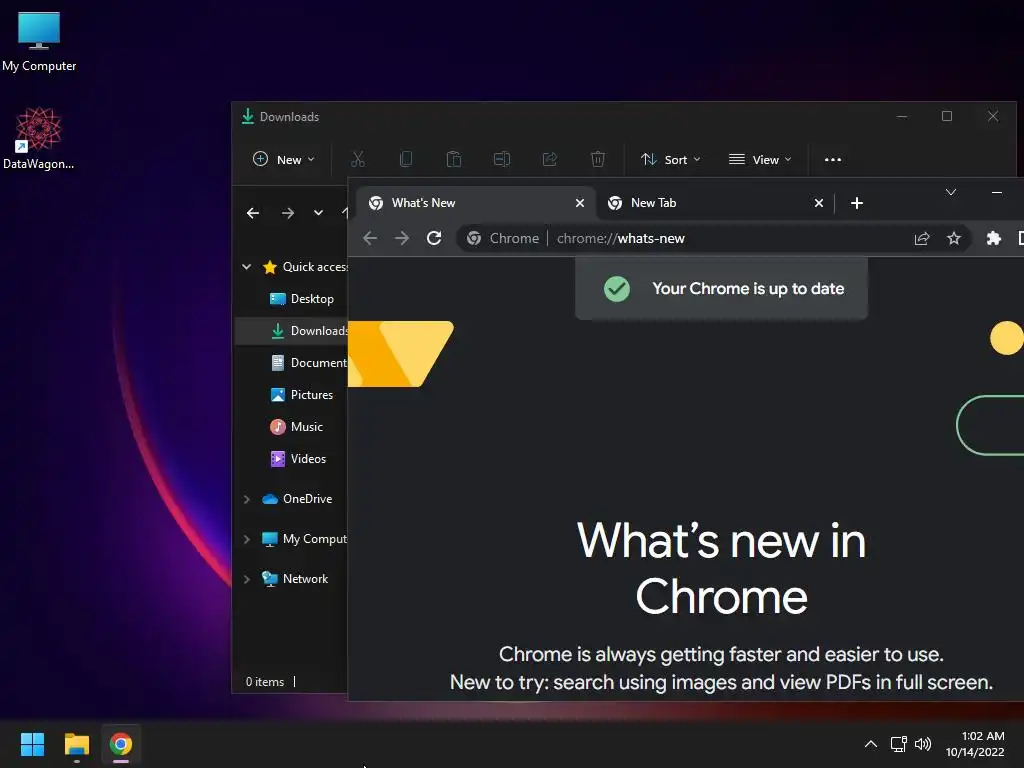1024x768 pixels.
Task: Click 'Your Chrome is up to date' notice
Action: 722,289
